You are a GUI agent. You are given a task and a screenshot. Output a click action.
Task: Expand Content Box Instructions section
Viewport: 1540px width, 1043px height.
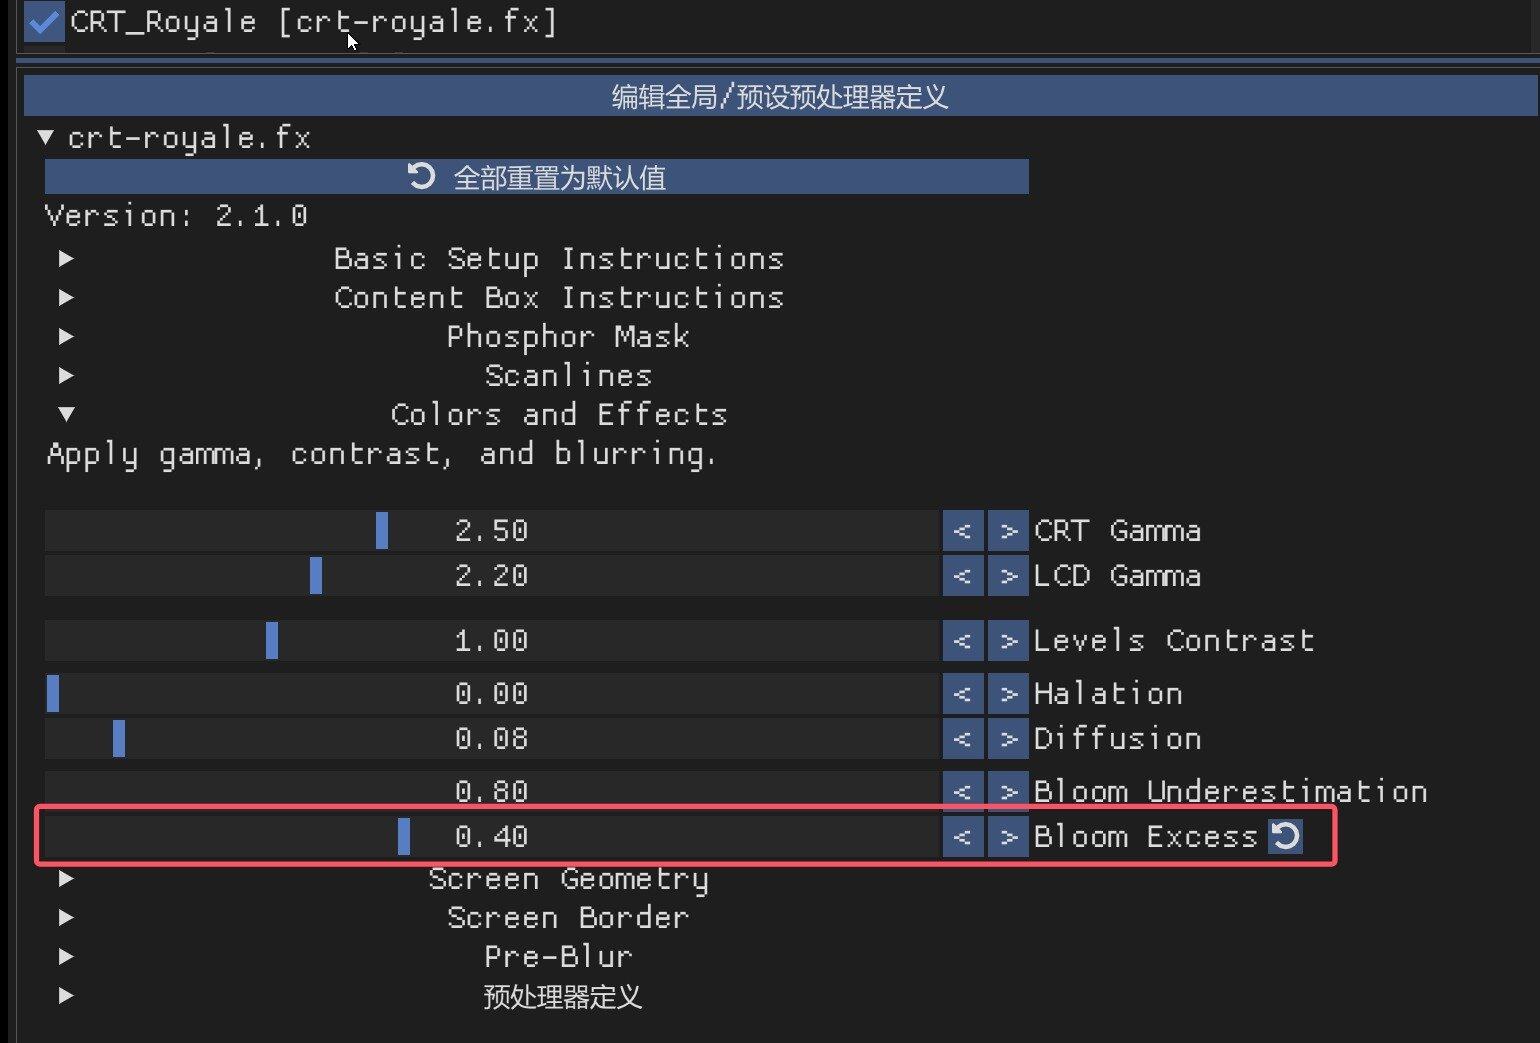click(x=66, y=298)
